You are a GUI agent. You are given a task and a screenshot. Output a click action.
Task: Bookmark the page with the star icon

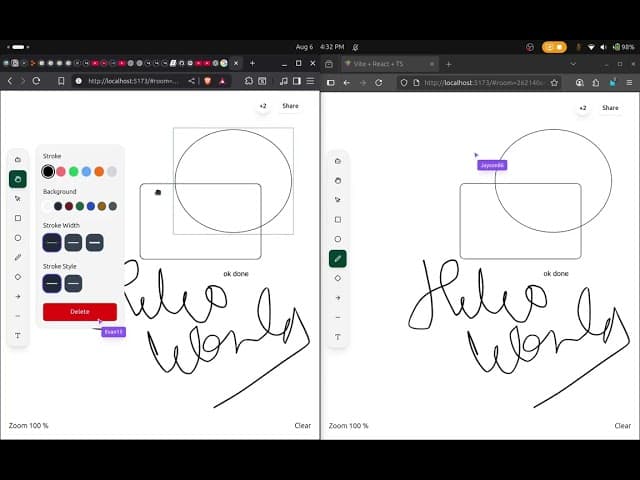tap(554, 83)
